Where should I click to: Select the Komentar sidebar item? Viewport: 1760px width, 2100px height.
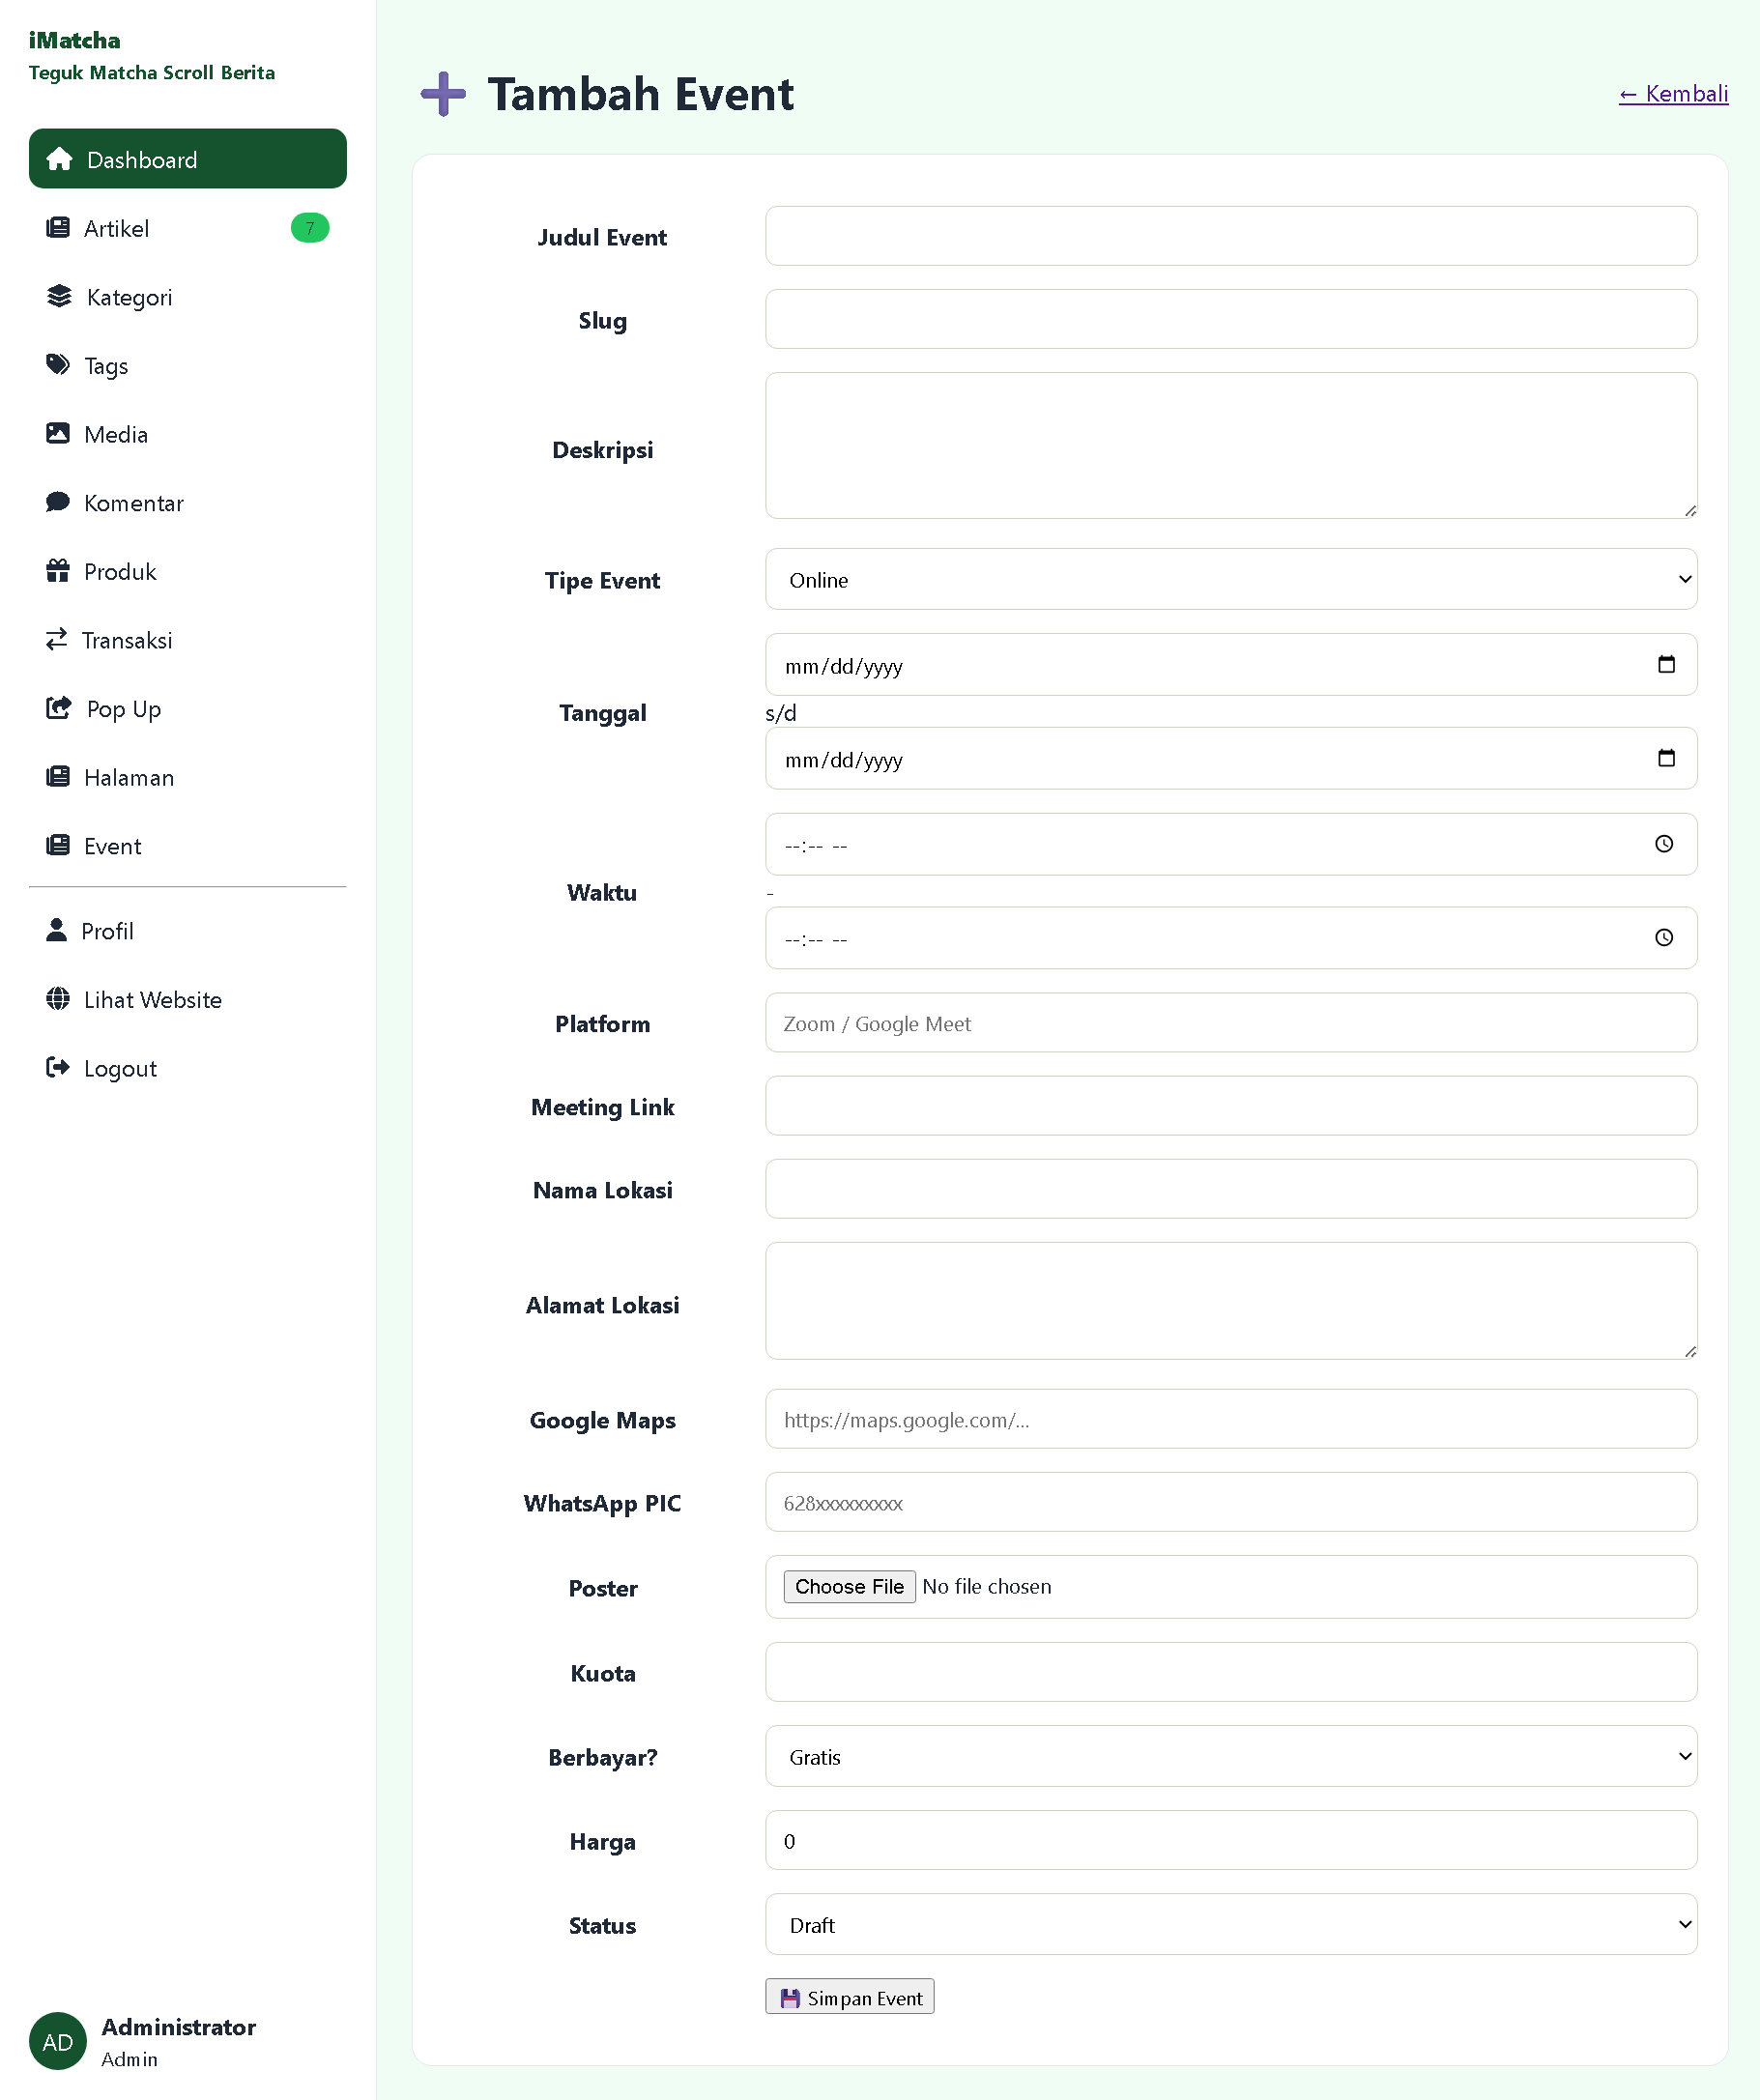coord(134,503)
